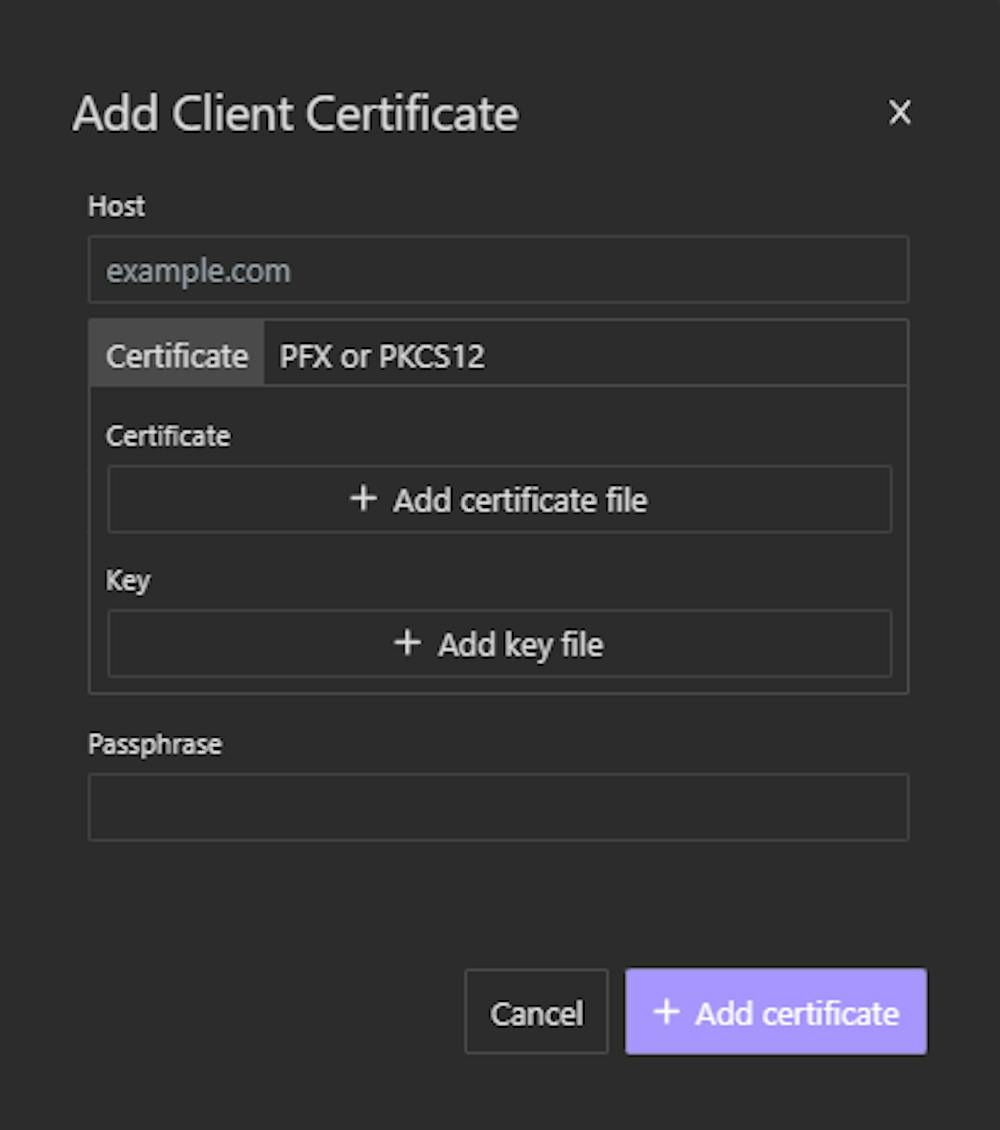Click inside the Host field showing example.com
The width and height of the screenshot is (1000, 1130).
pos(498,269)
